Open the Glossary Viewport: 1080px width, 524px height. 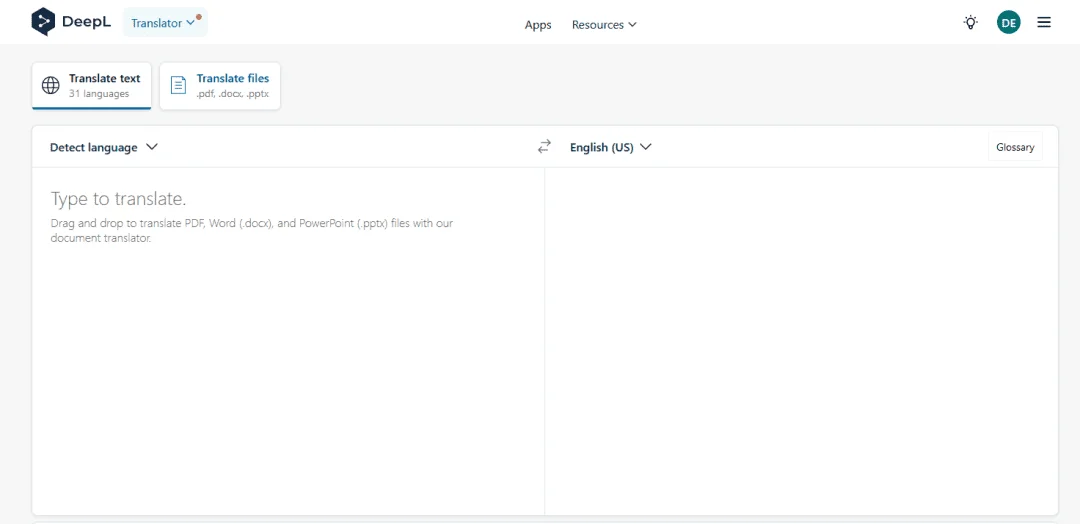point(1015,147)
